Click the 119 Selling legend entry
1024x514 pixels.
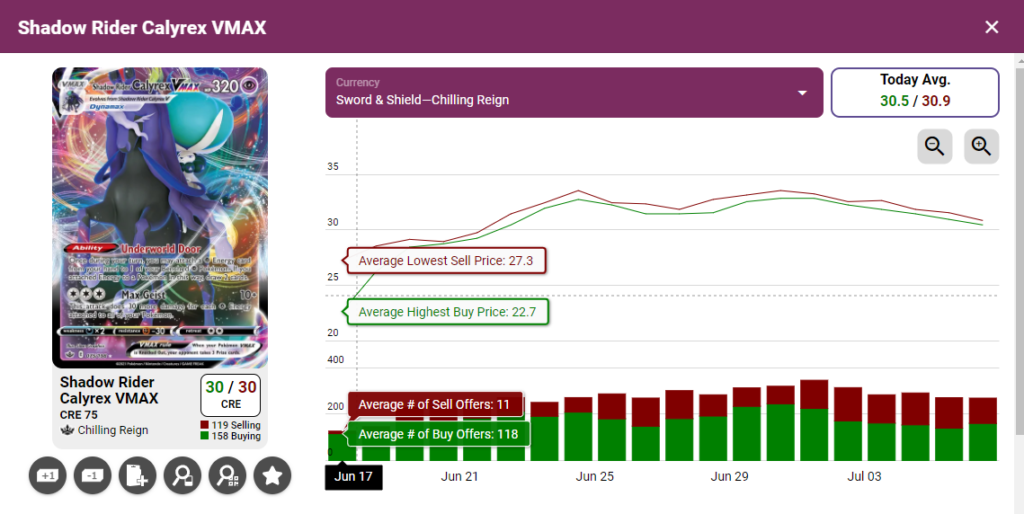tap(231, 425)
